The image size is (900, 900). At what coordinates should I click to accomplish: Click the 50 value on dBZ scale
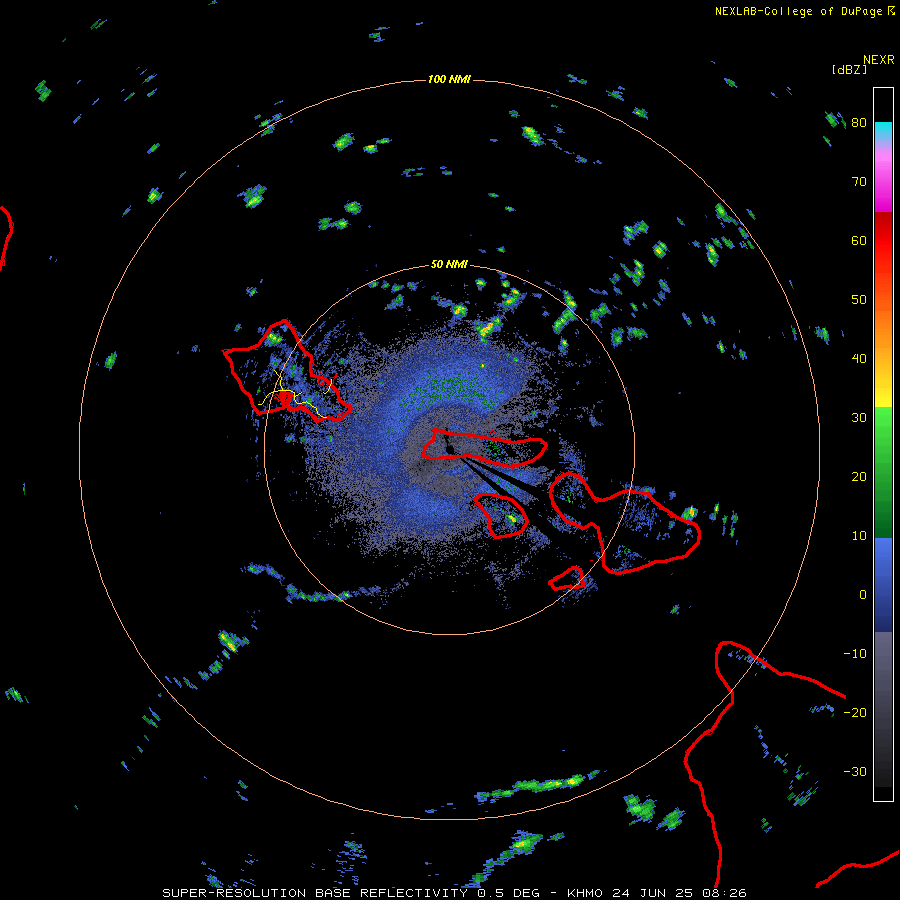(x=859, y=300)
